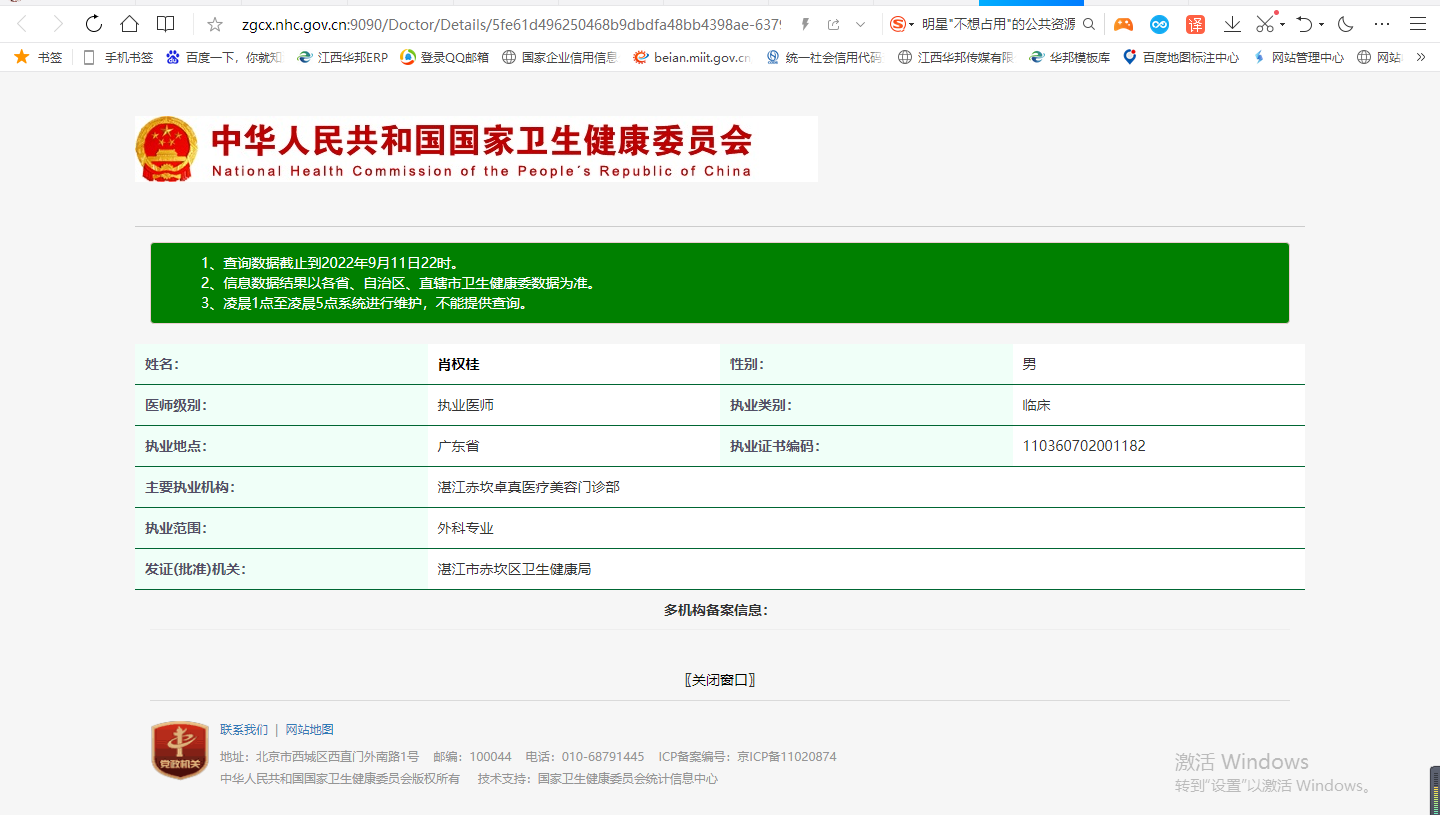
Task: Open the 百度地图标注中心 bookmark
Action: click(1181, 57)
